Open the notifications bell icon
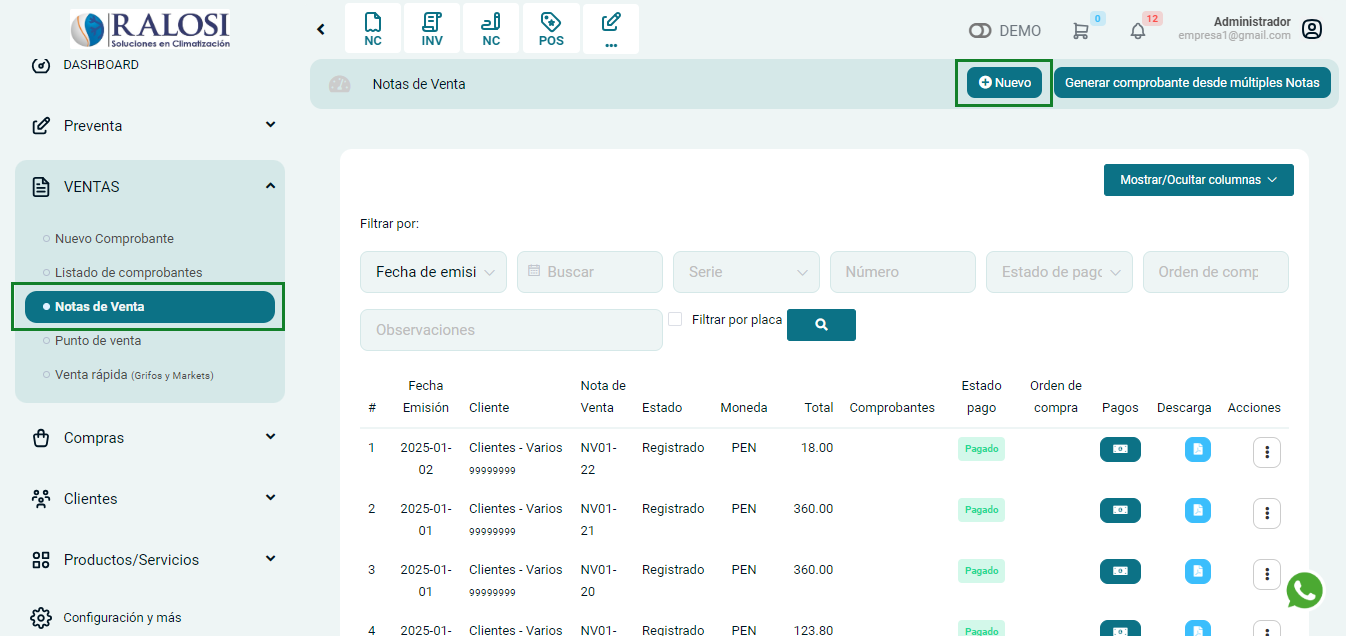1346x636 pixels. click(x=1138, y=31)
